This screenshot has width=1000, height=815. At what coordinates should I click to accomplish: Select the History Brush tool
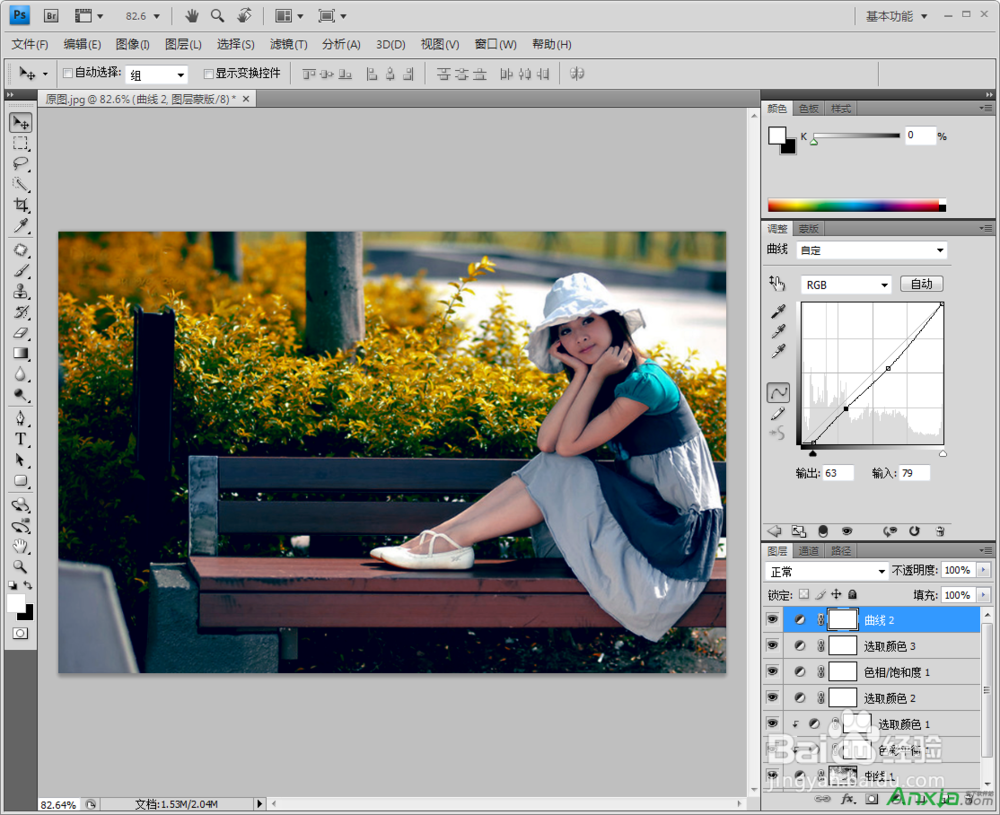coord(20,312)
